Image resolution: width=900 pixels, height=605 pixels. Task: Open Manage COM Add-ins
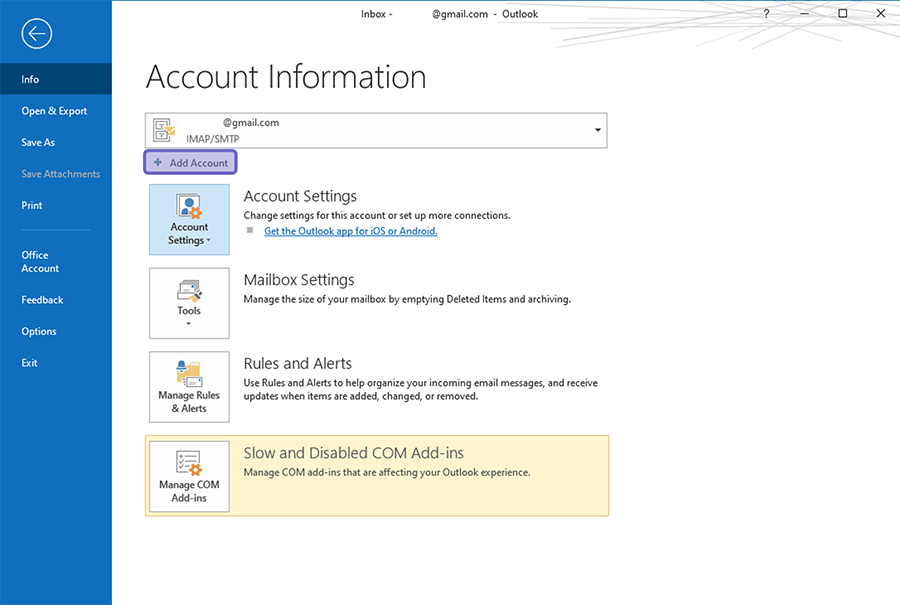(x=189, y=476)
